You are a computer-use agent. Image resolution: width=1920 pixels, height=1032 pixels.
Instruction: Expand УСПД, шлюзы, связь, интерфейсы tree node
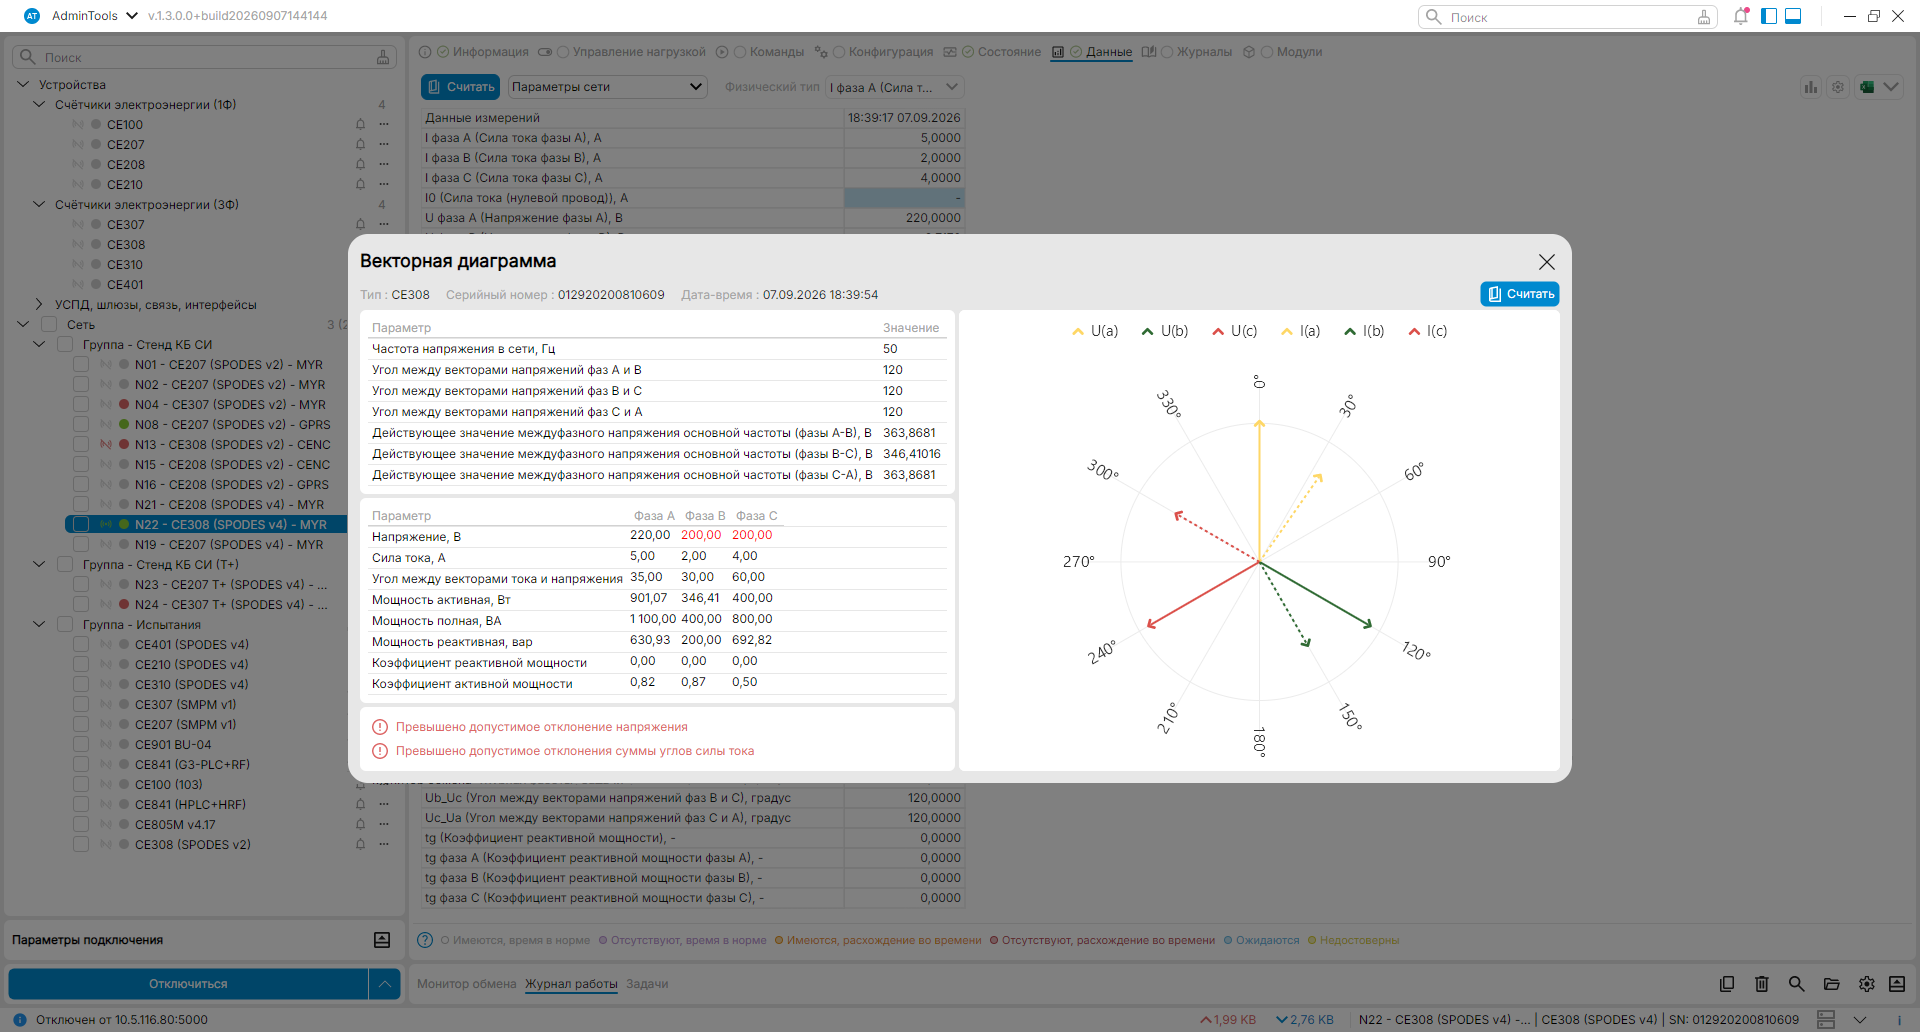(39, 304)
